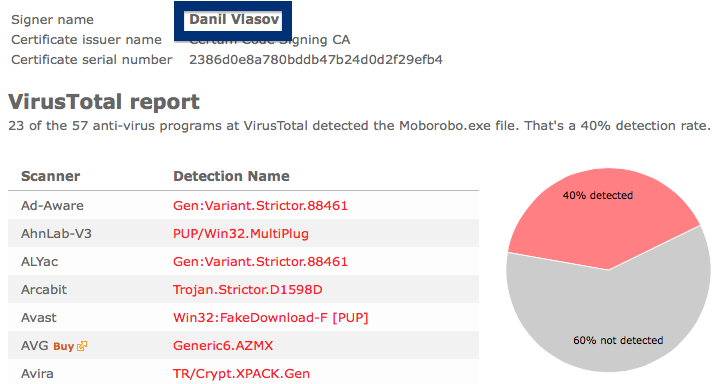This screenshot has height=384, width=722.
Task: Click the Win32:FakeDownload-F [PUP] detection
Action: point(271,318)
